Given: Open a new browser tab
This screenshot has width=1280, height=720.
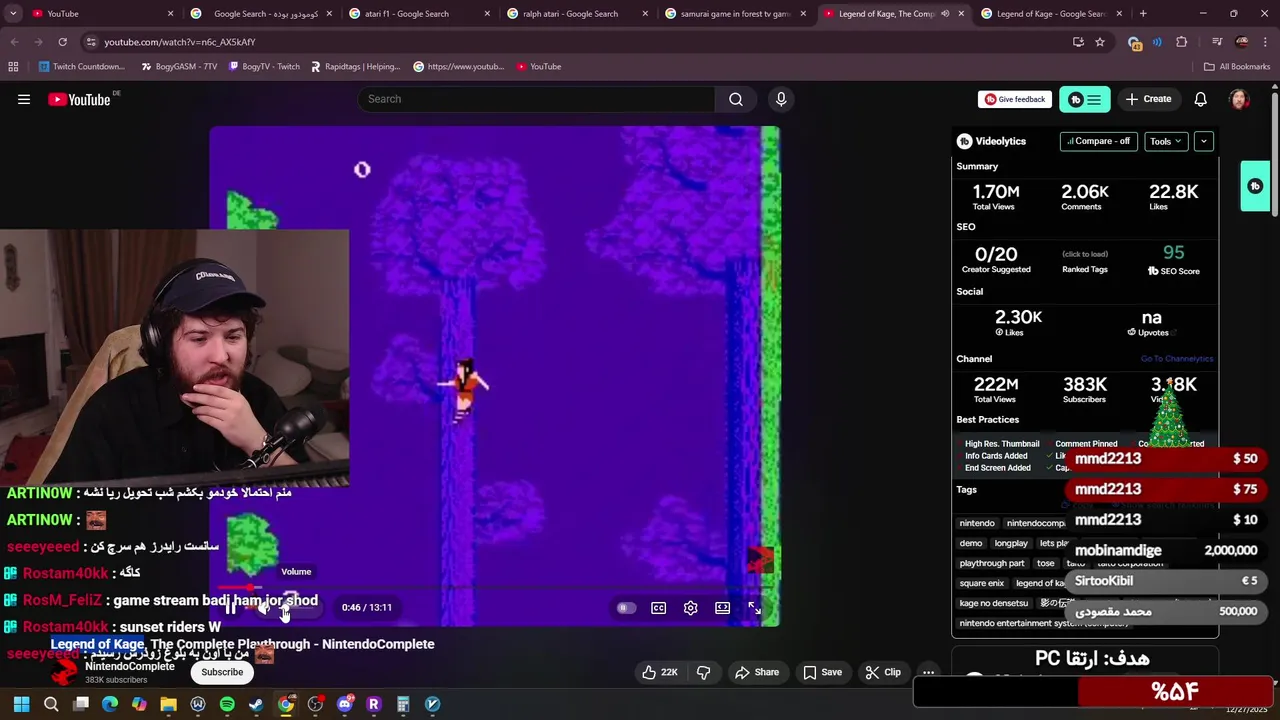Looking at the screenshot, I should click(1143, 14).
